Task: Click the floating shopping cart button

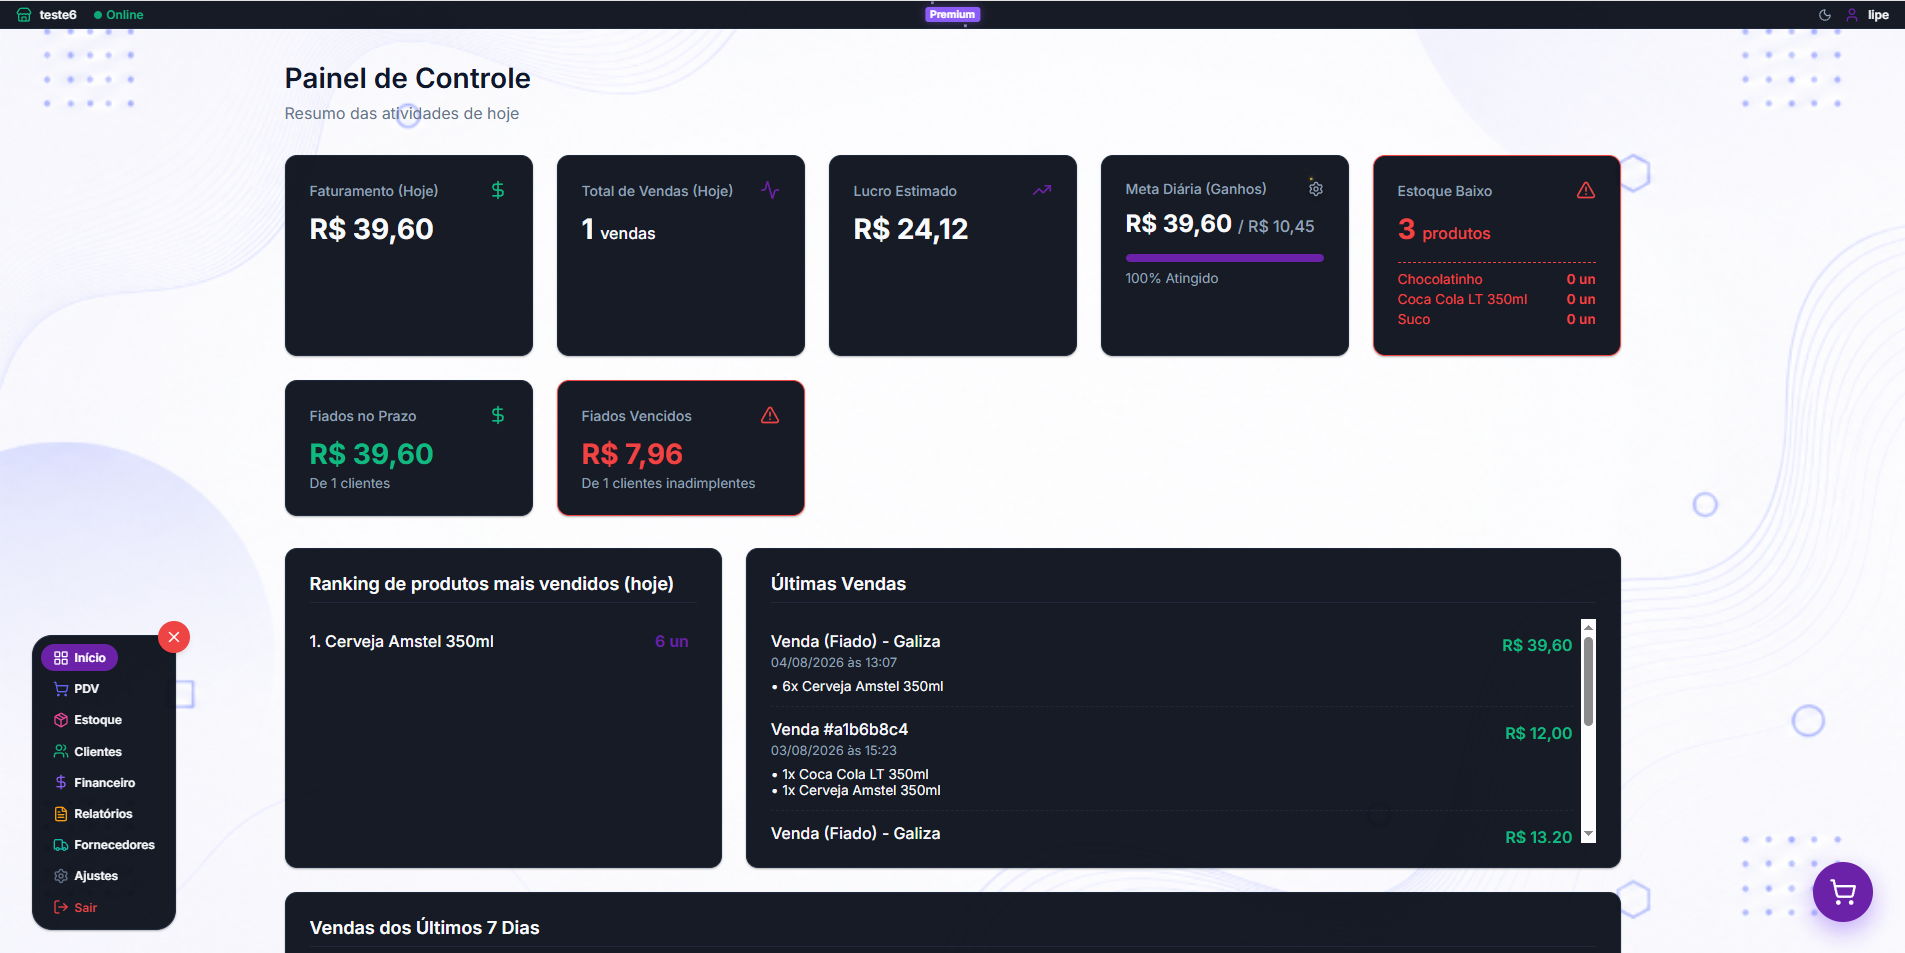Action: pos(1842,892)
